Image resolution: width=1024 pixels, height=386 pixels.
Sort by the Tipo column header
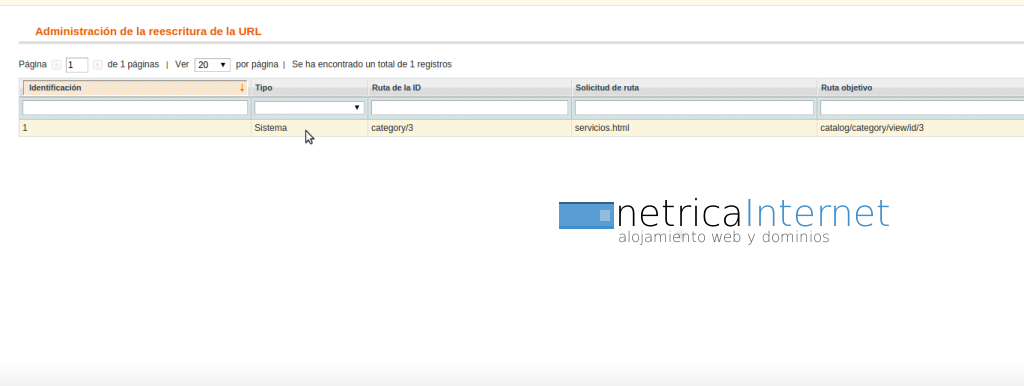pyautogui.click(x=264, y=88)
